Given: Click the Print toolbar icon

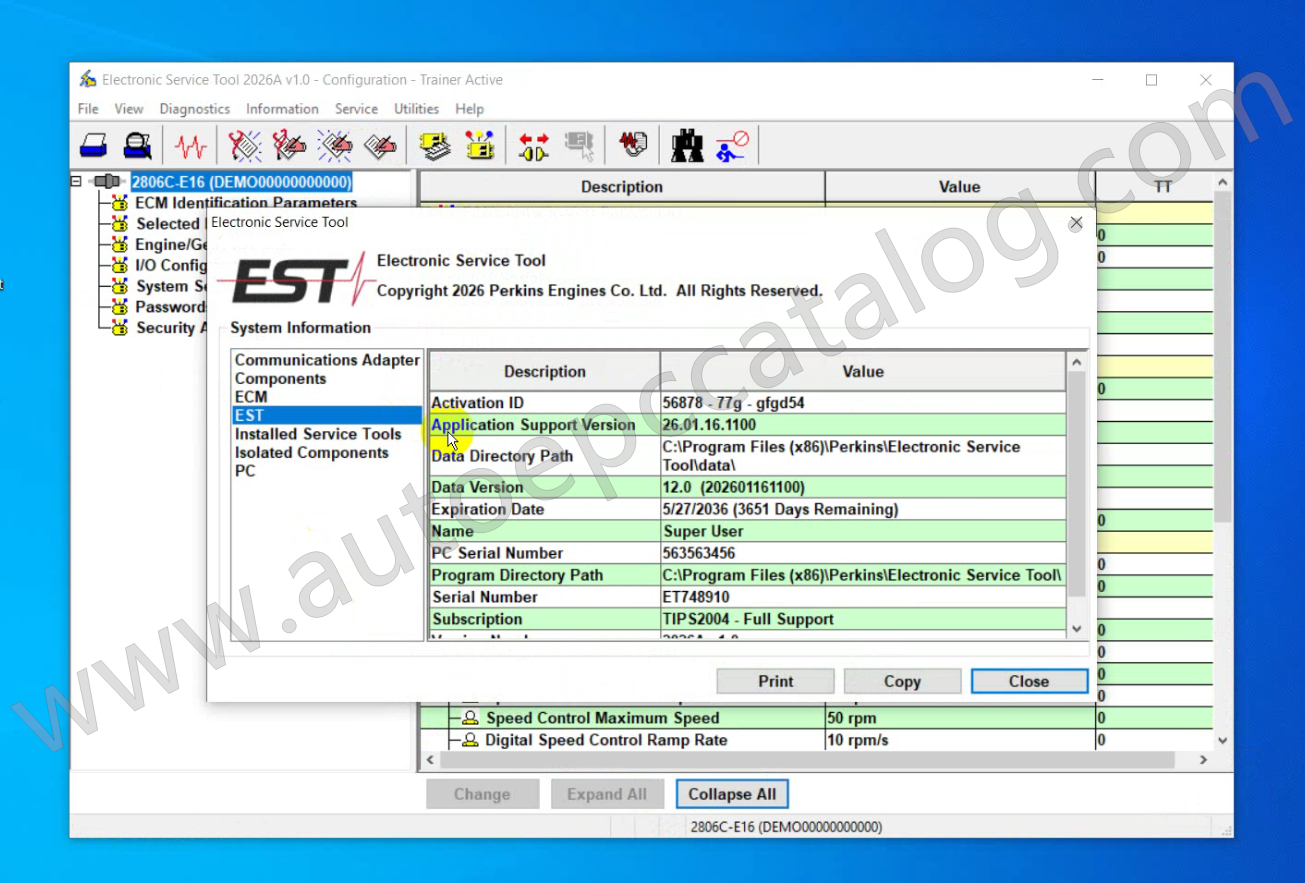Looking at the screenshot, I should (94, 146).
